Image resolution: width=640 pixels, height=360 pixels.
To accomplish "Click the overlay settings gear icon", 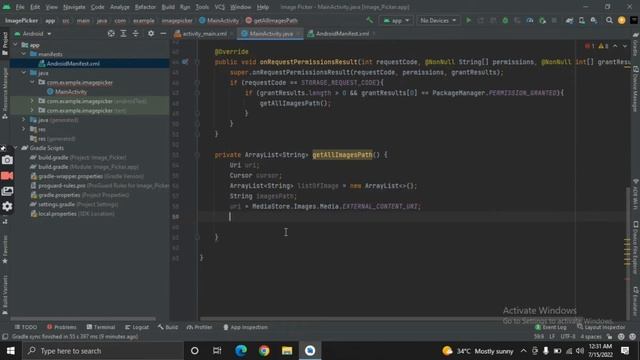I will [7, 207].
